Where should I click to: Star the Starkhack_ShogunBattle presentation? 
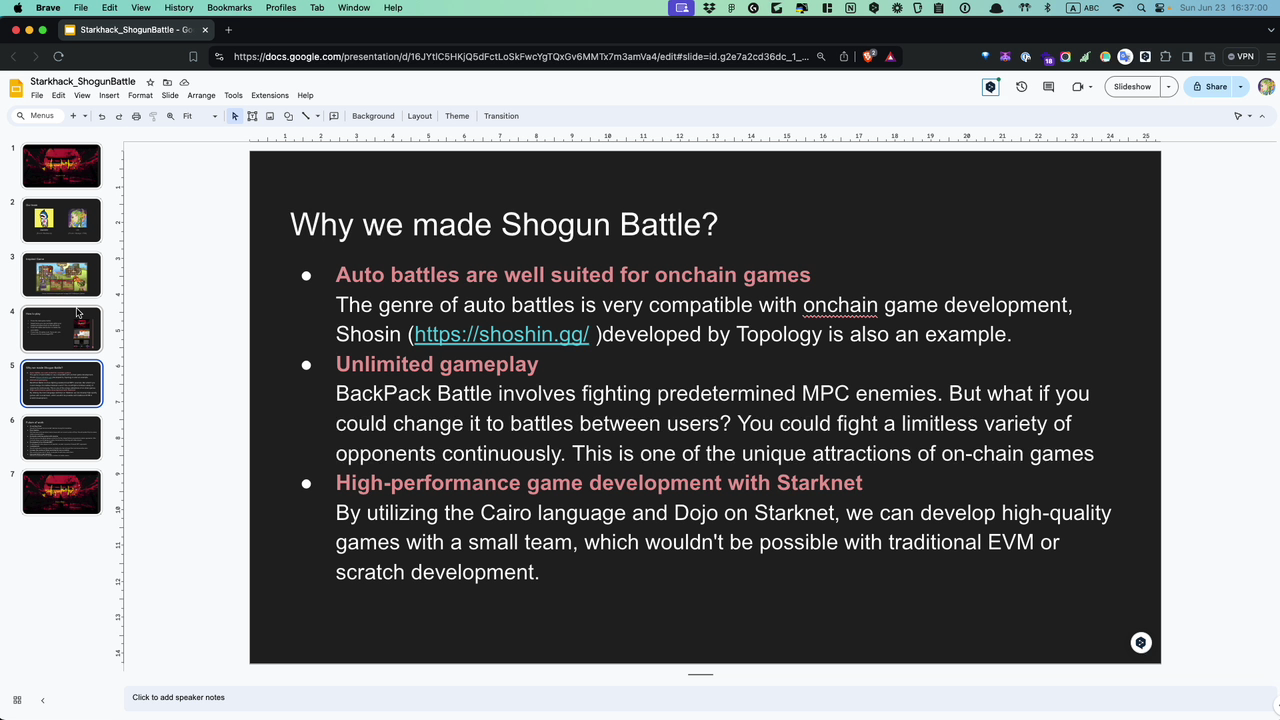coord(150,82)
